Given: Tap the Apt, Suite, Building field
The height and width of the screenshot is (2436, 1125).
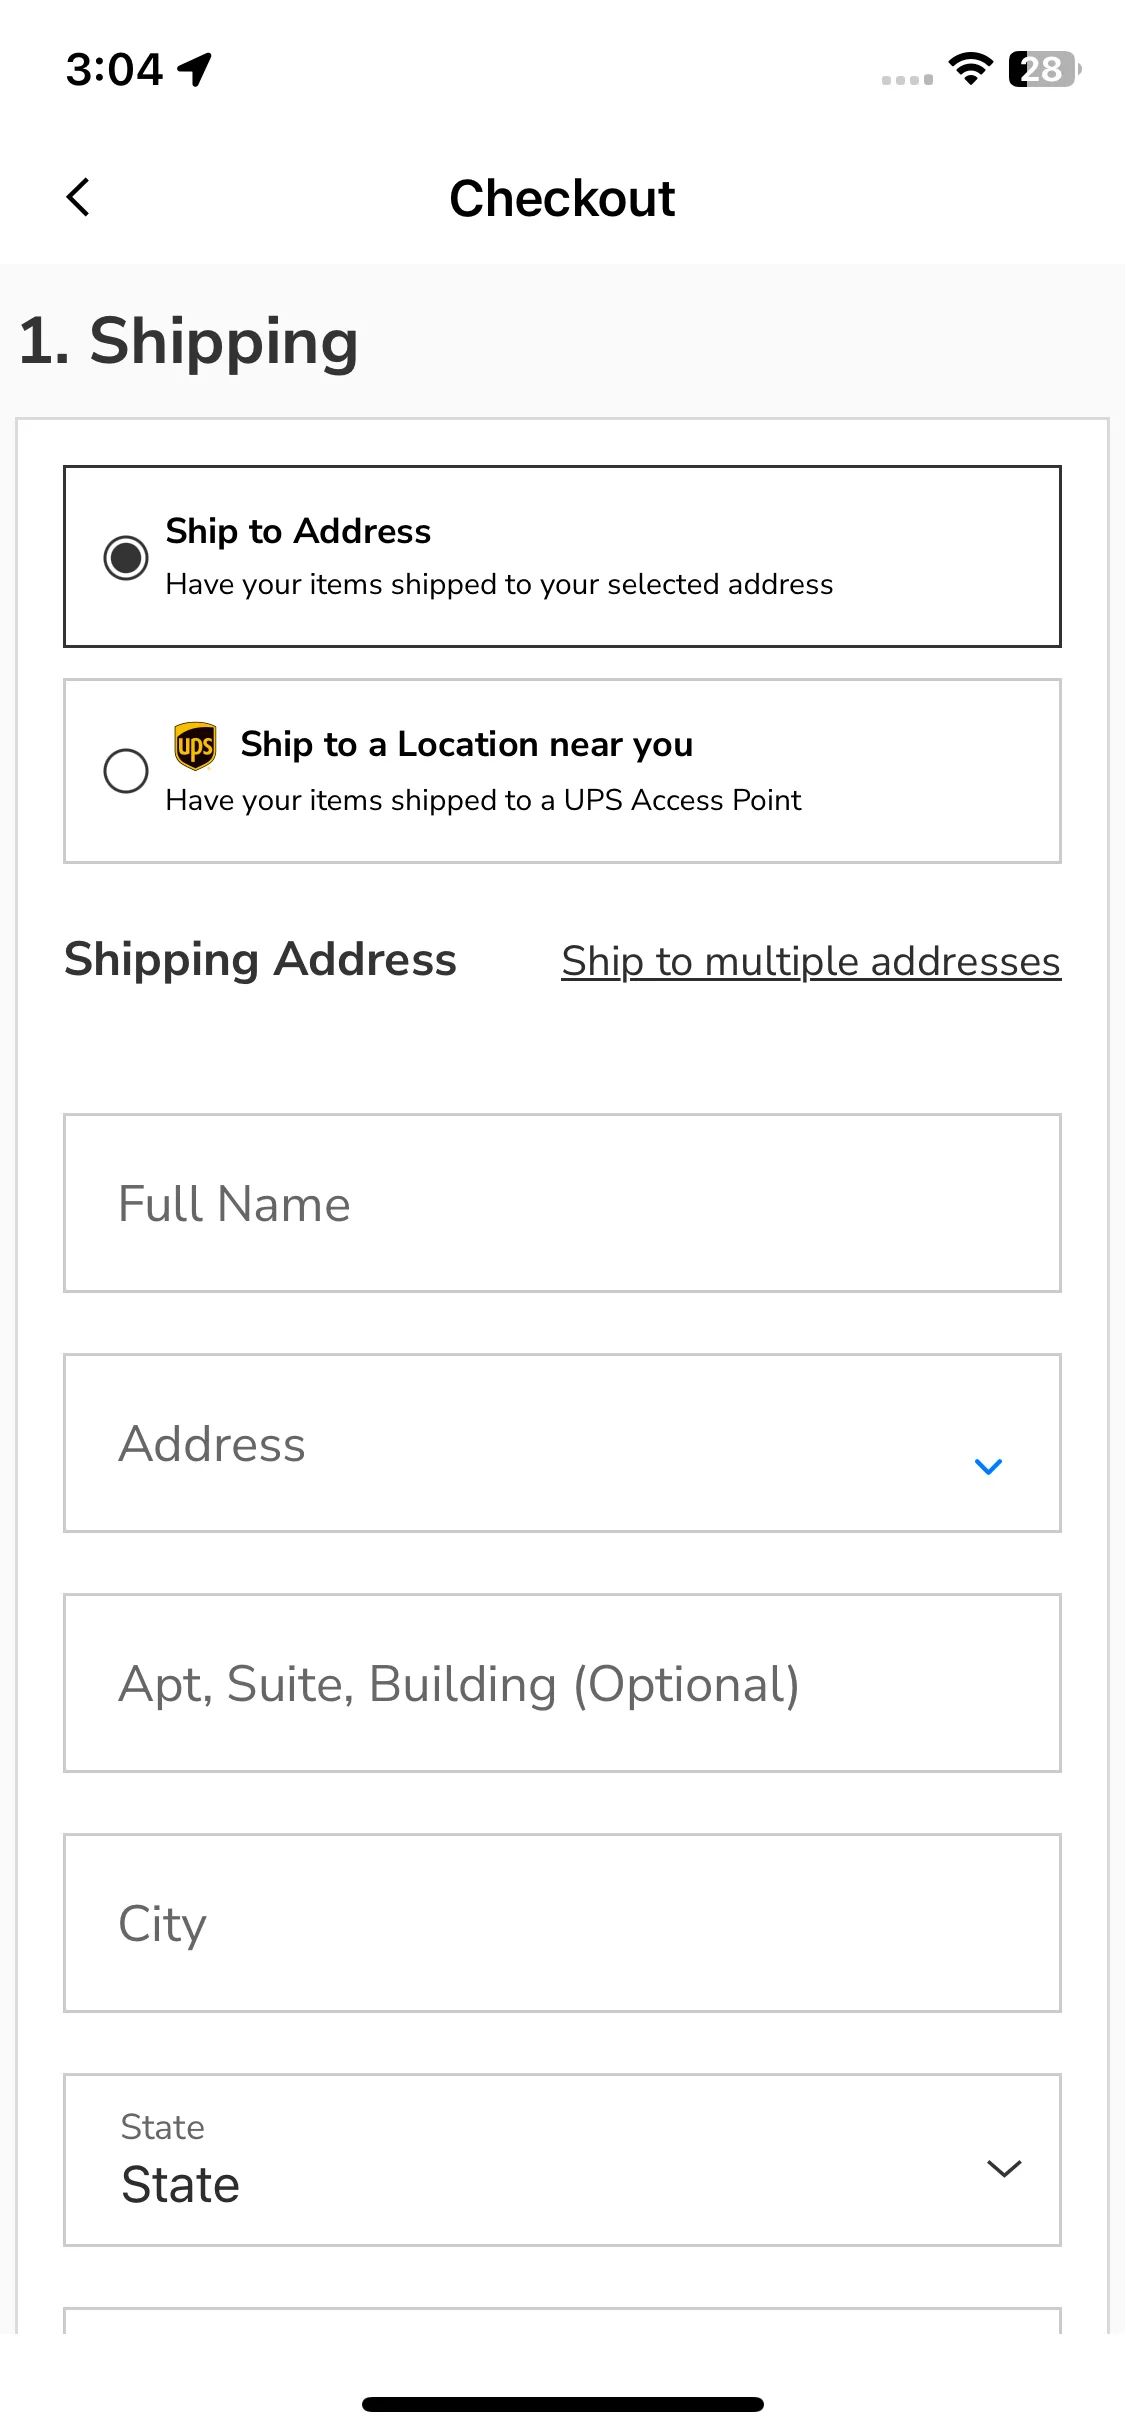Looking at the screenshot, I should tap(562, 1683).
